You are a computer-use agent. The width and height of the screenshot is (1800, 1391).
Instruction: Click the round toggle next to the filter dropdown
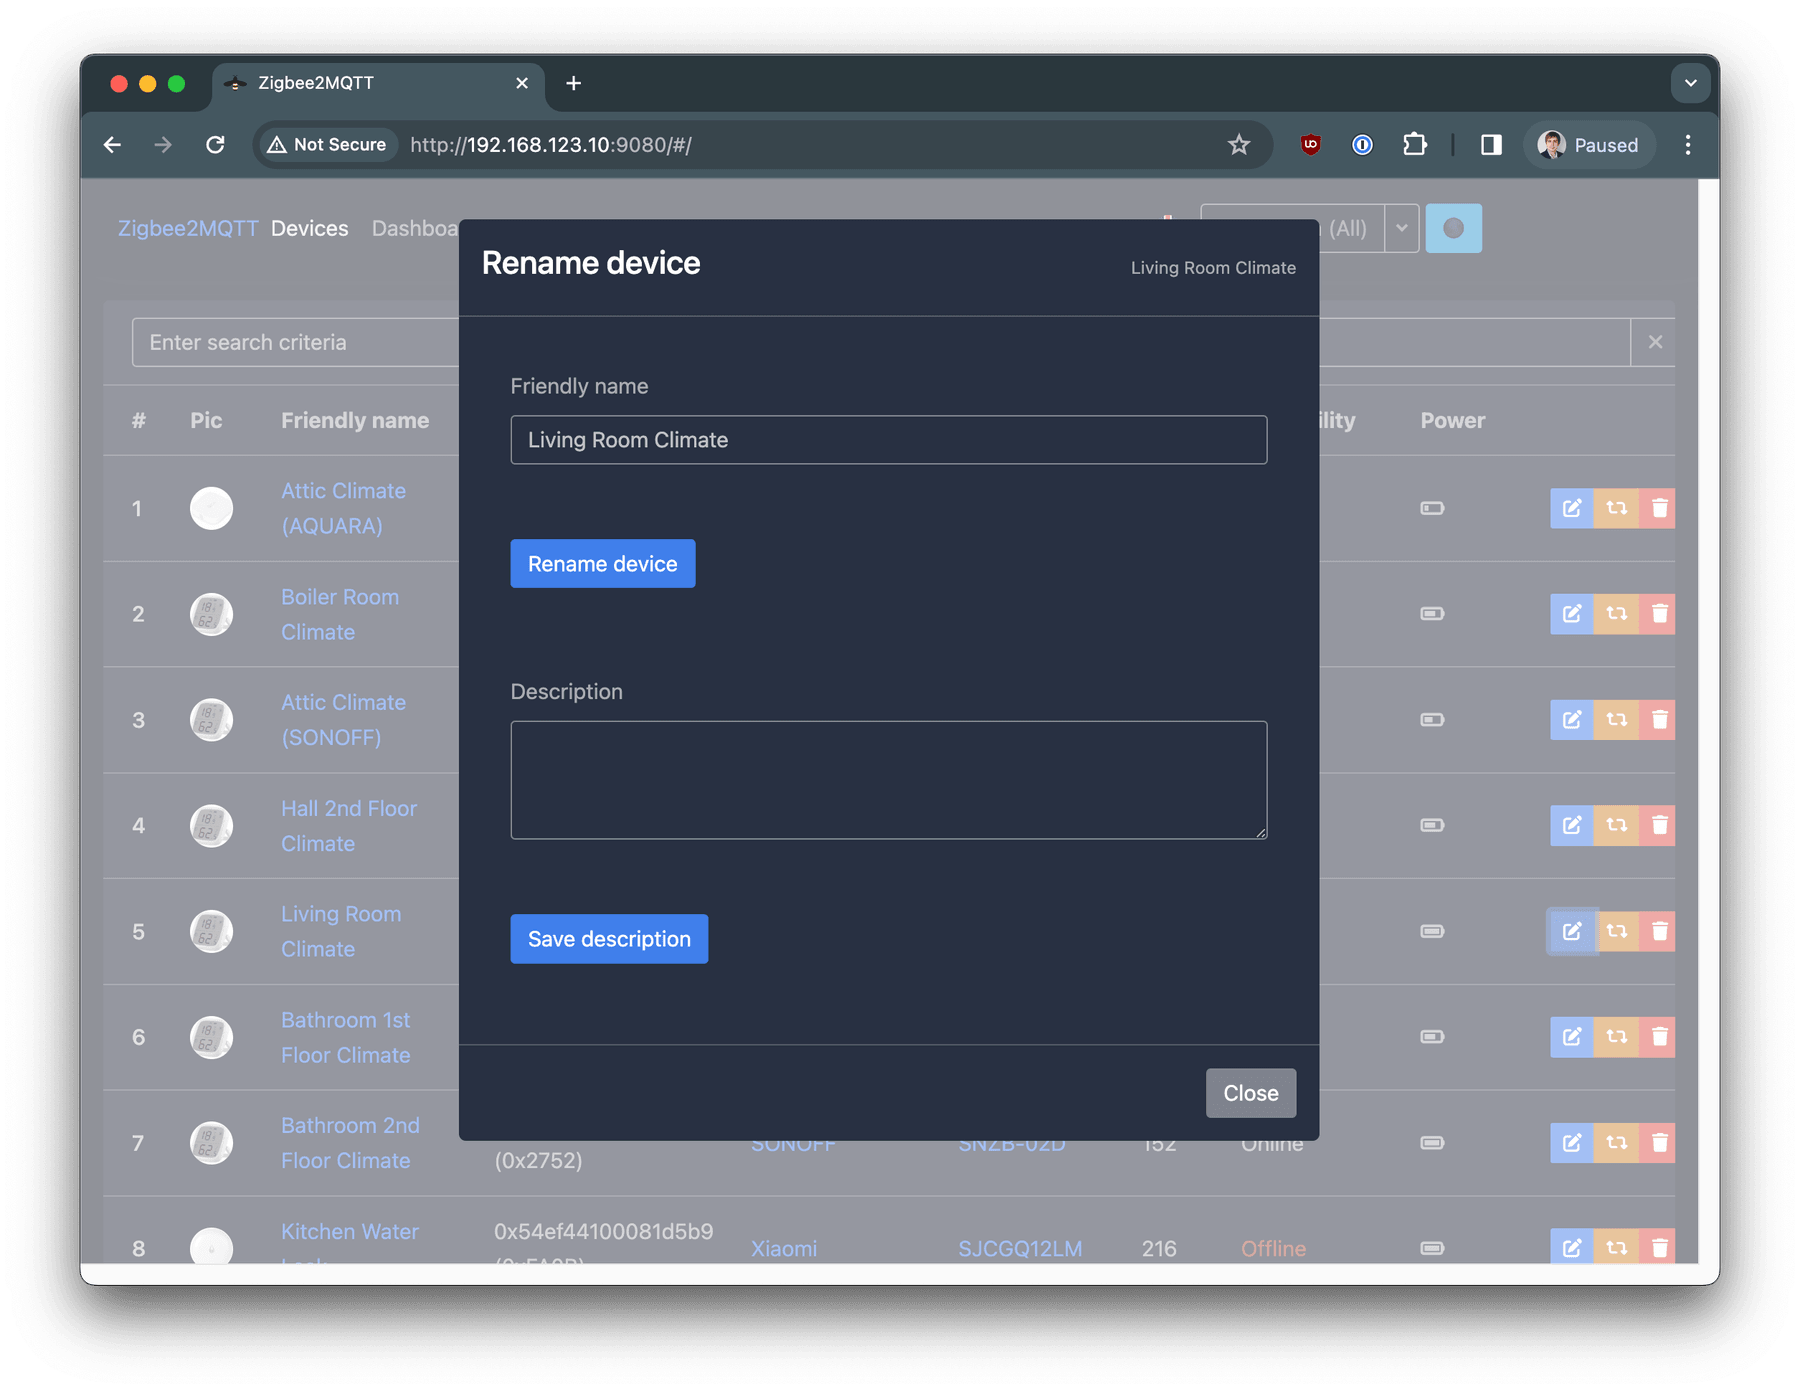(x=1453, y=228)
